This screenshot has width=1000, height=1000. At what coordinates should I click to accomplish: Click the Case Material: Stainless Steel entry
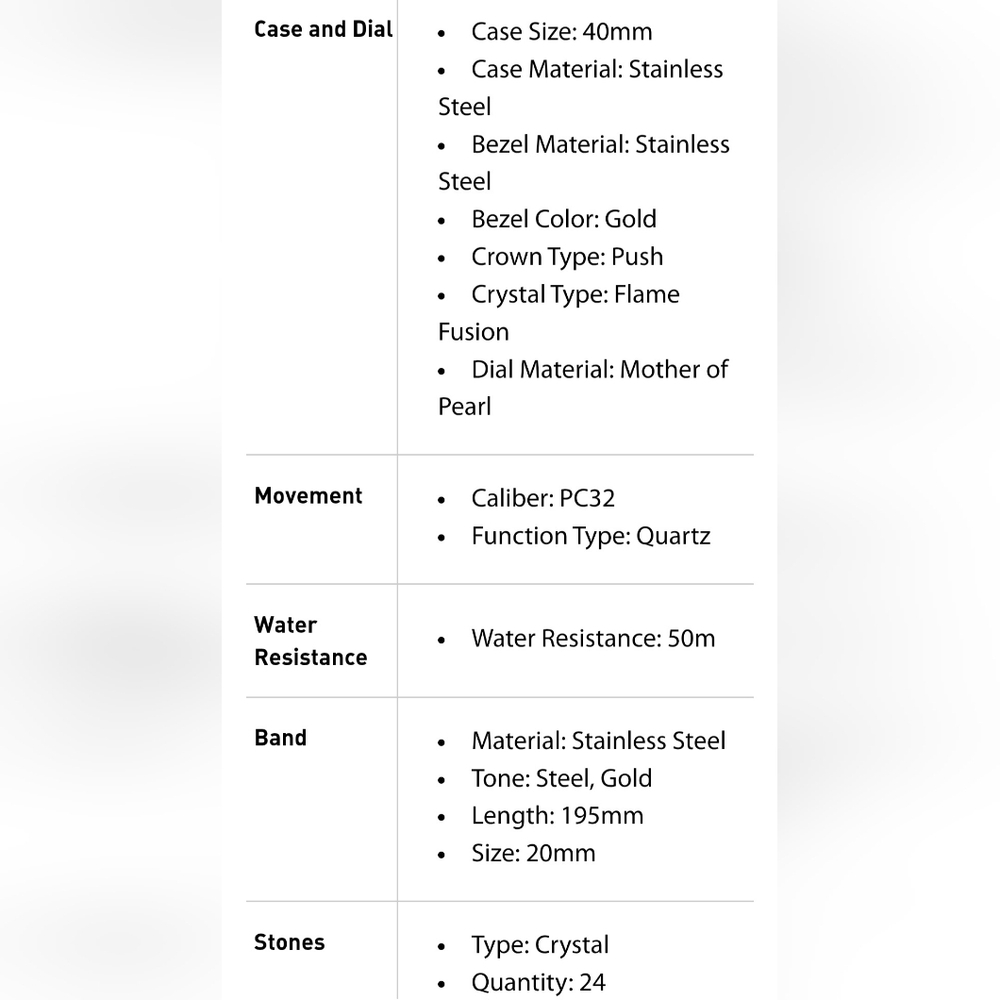point(581,88)
